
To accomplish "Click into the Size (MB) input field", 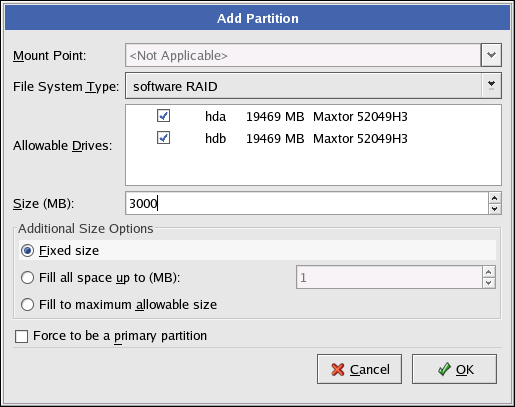I will pos(307,203).
